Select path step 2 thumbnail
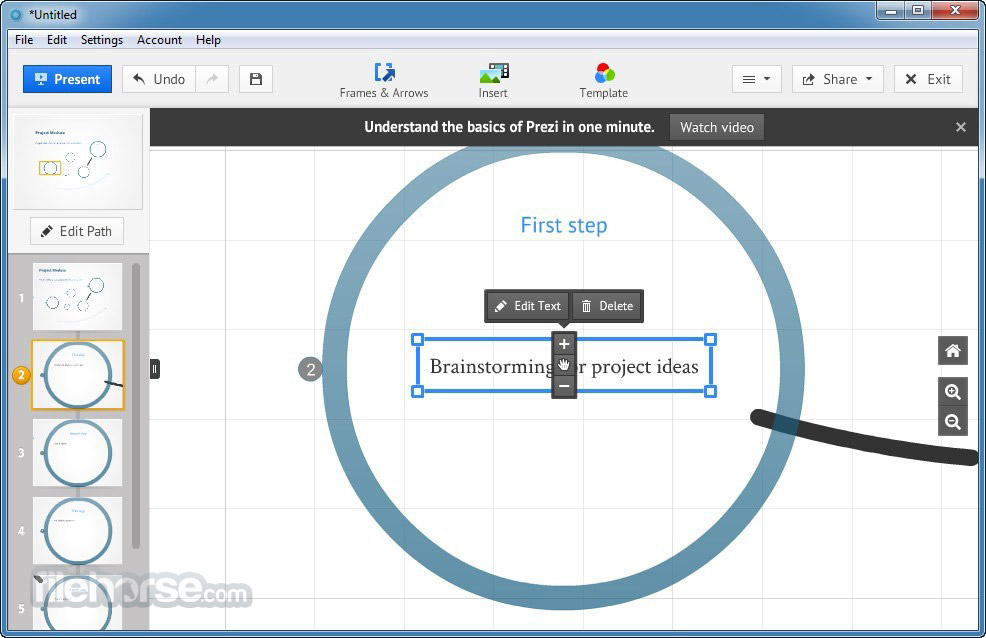This screenshot has height=638, width=986. point(78,375)
